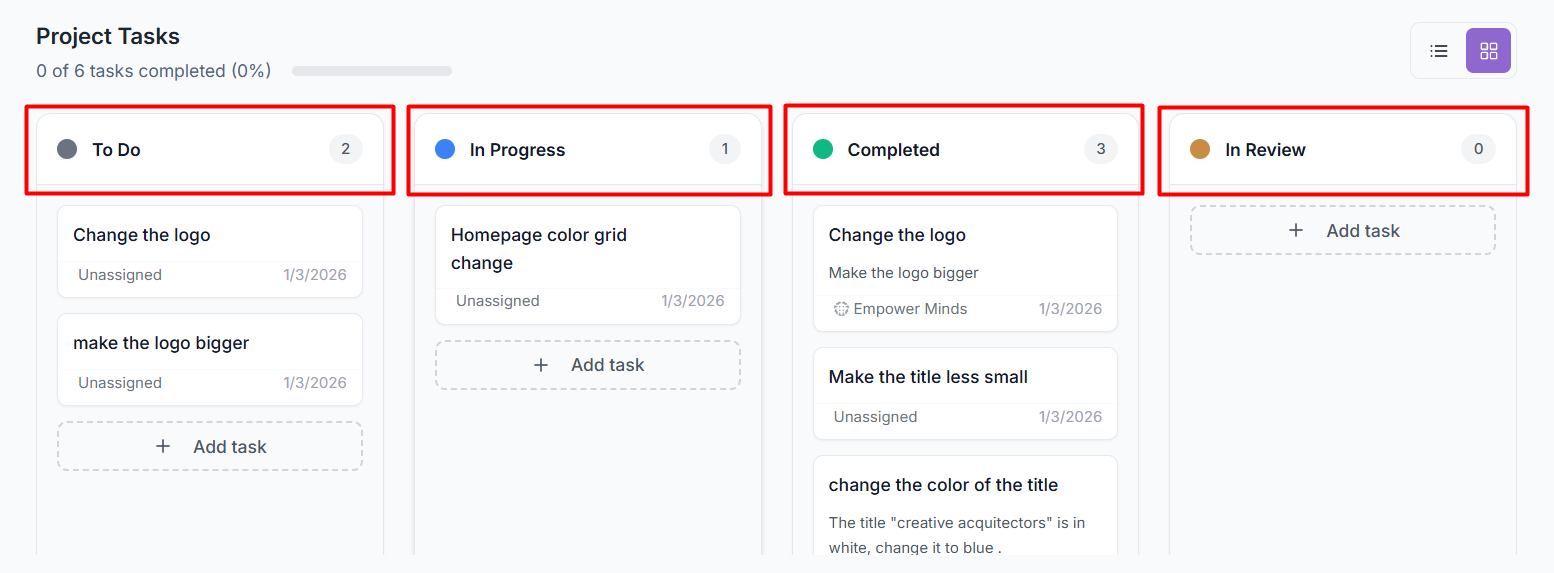Click the plus icon in In Review column
This screenshot has height=573, width=1554.
click(1296, 230)
